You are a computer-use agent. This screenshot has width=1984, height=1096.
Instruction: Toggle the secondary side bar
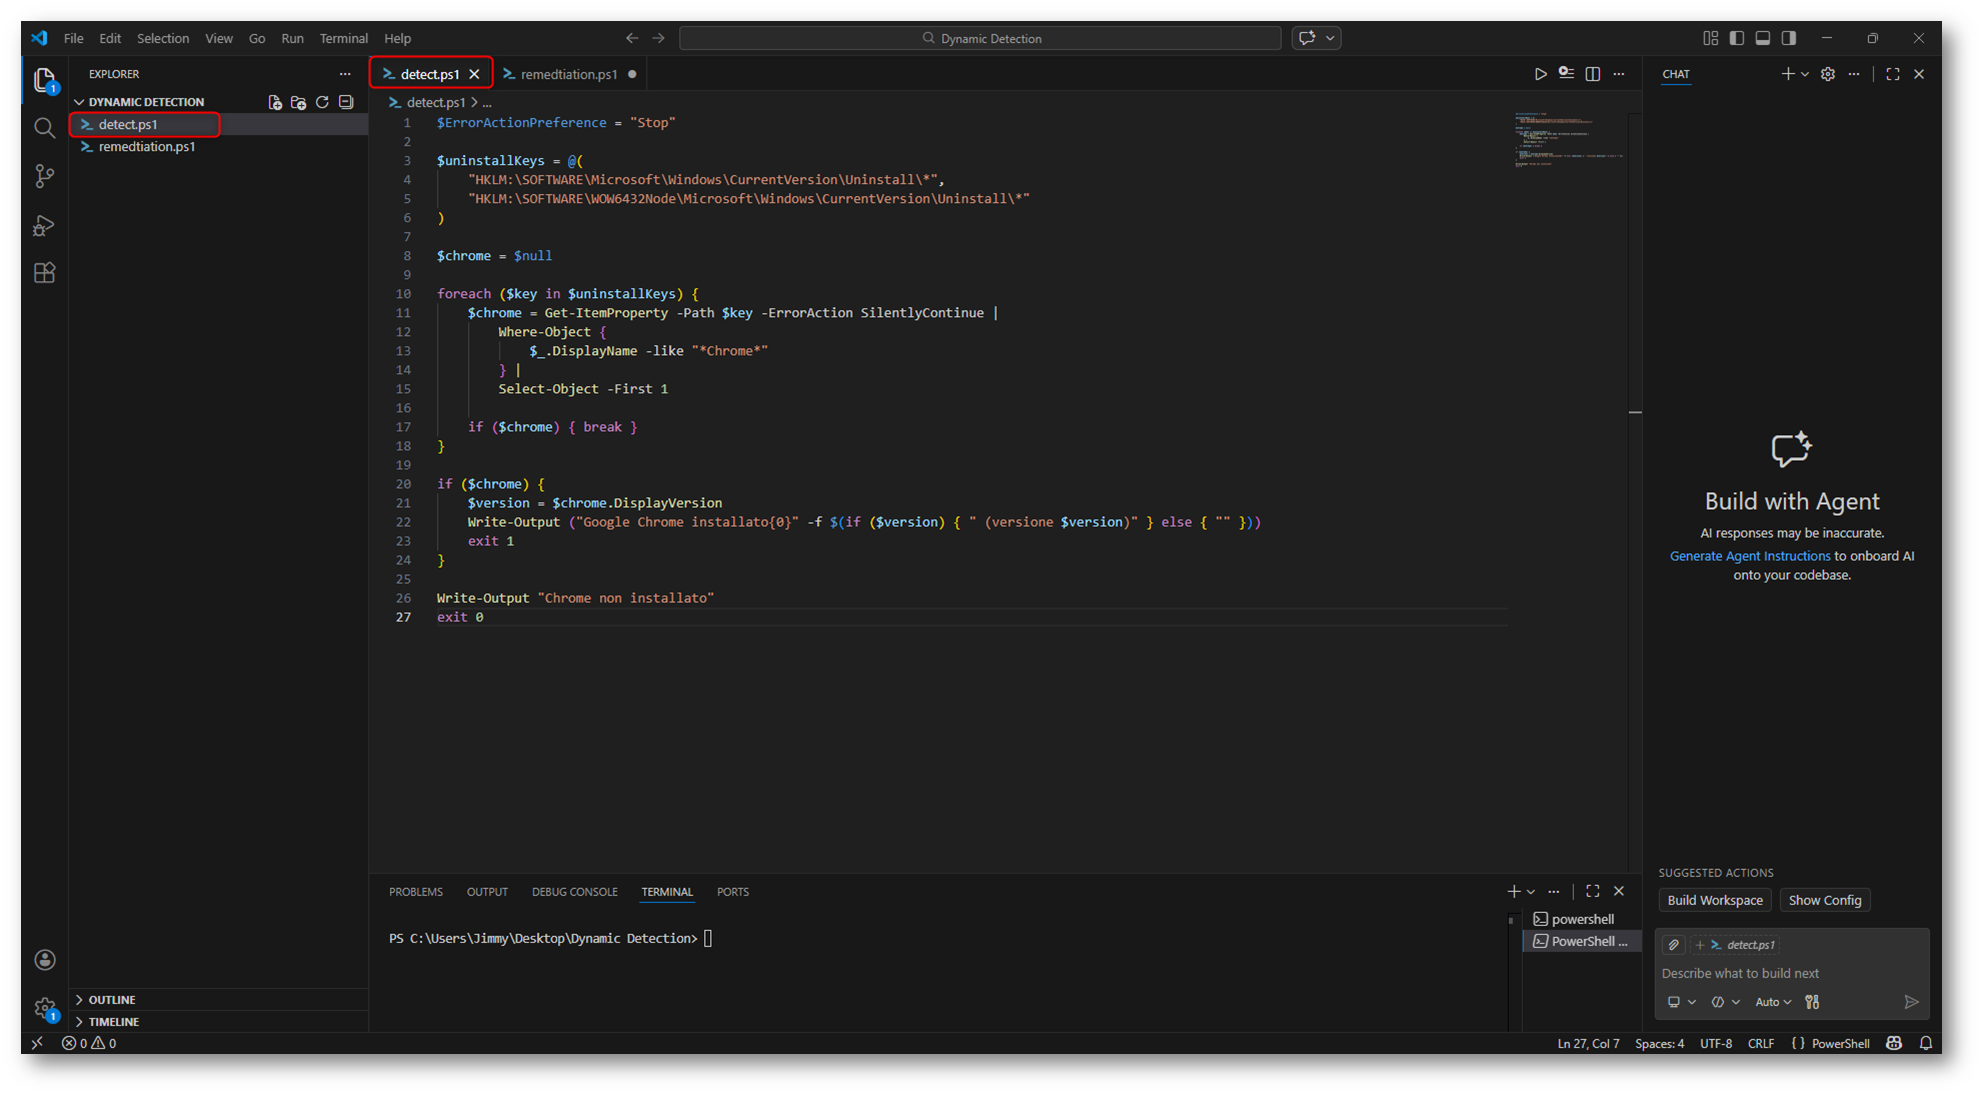click(x=1789, y=38)
